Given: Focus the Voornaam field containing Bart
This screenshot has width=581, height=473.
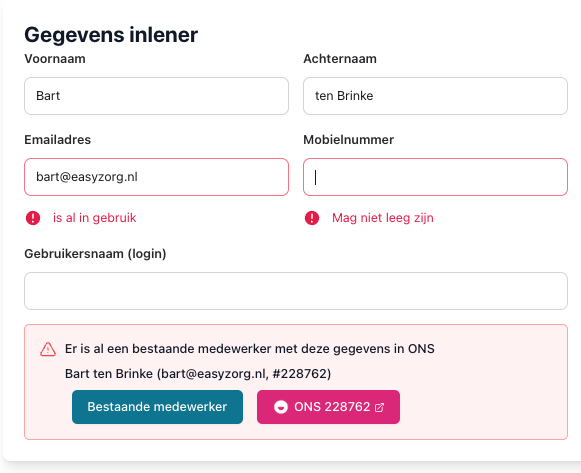Looking at the screenshot, I should pos(156,96).
